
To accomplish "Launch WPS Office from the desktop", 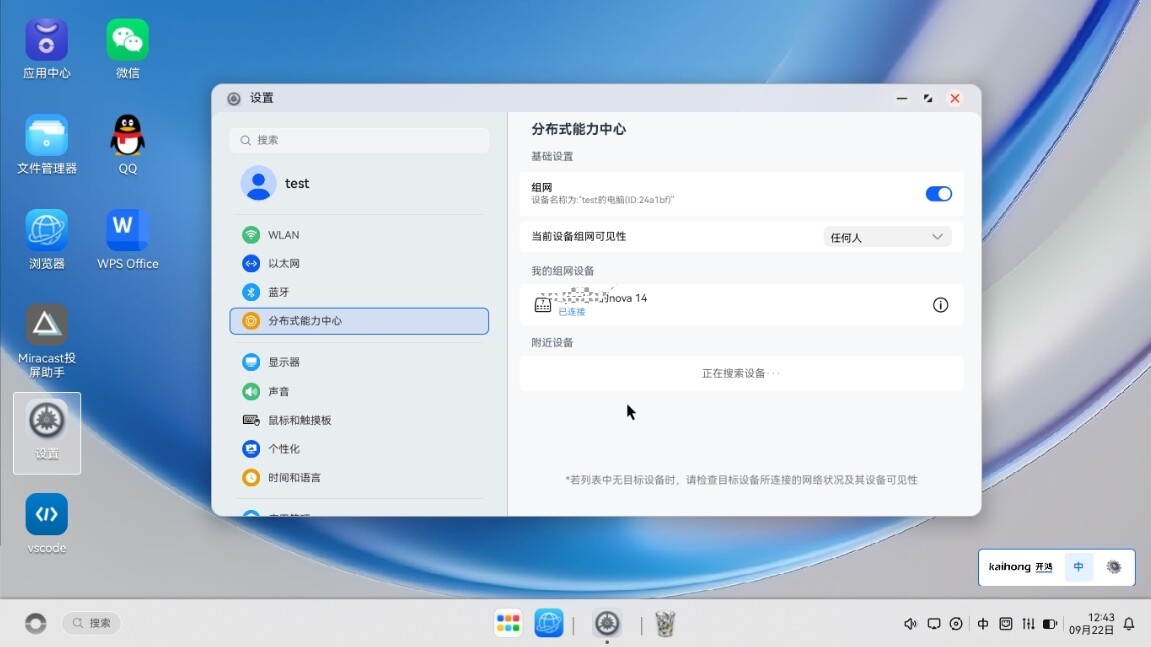I will [x=128, y=239].
